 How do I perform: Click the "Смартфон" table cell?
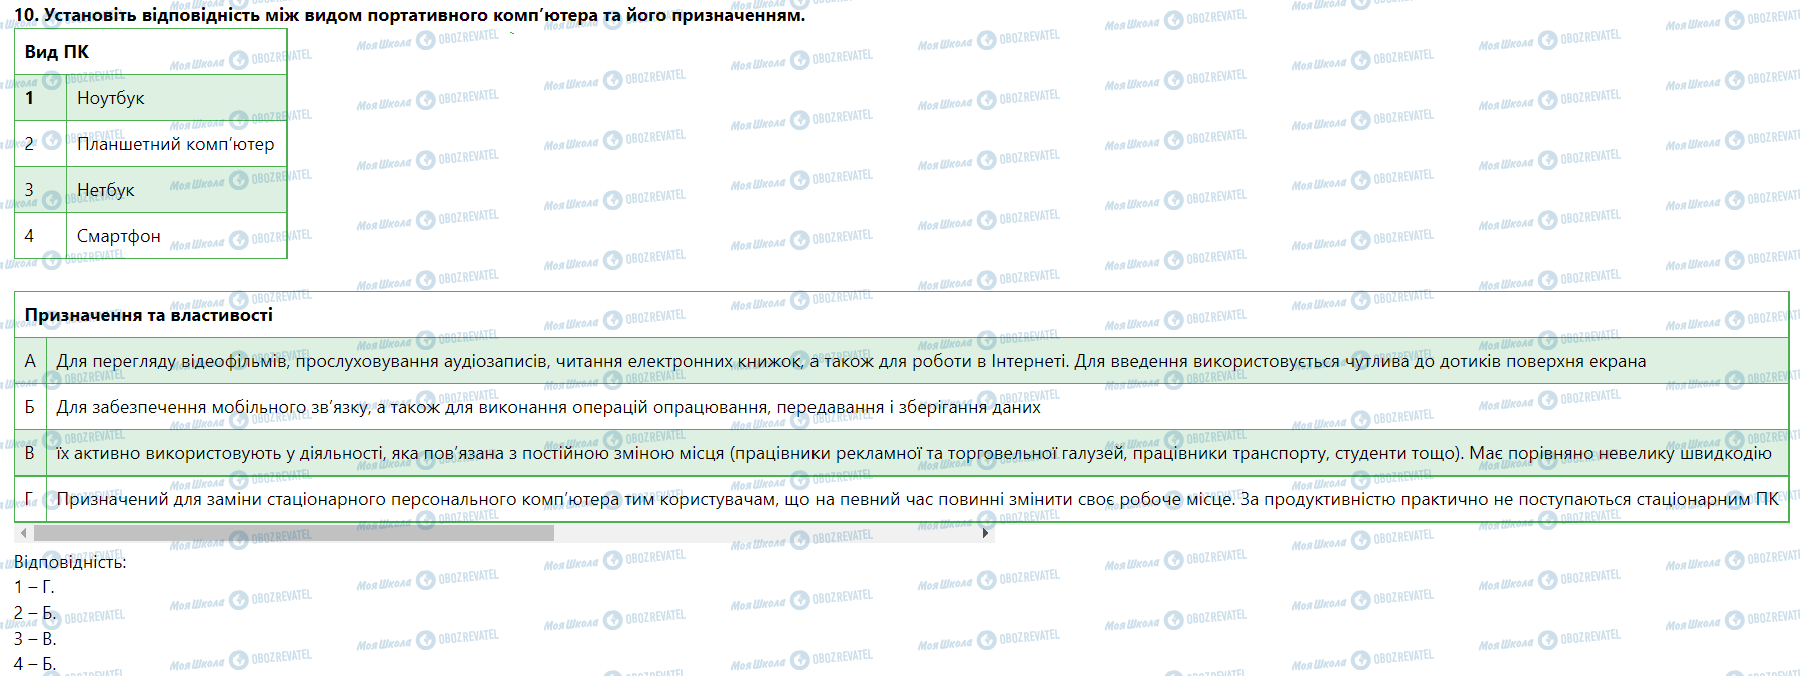pos(118,236)
